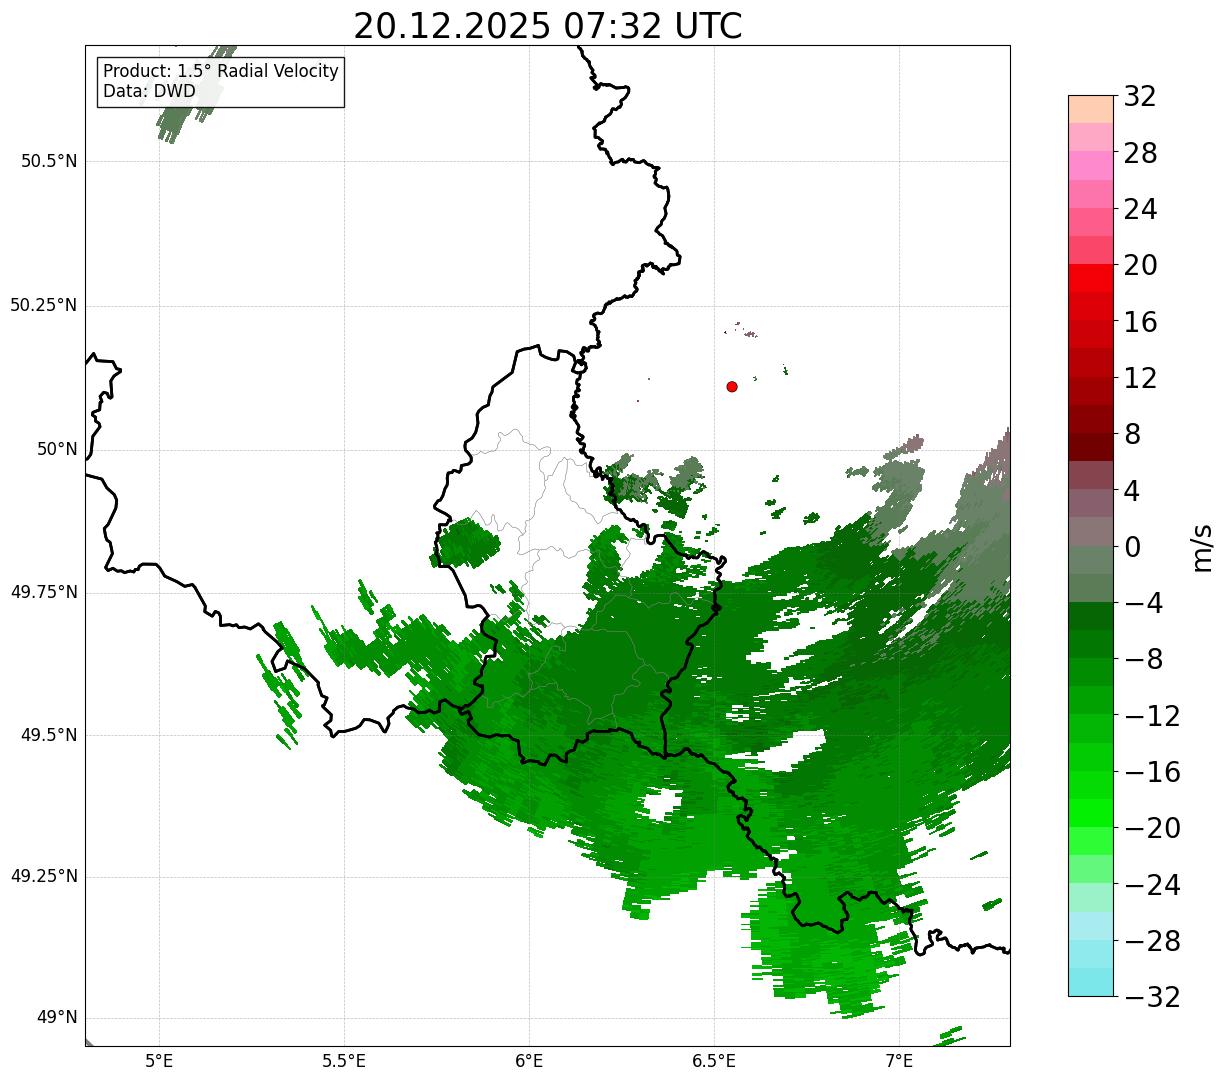Click the colorbar tick label −24
The height and width of the screenshot is (1081, 1225).
[1152, 884]
